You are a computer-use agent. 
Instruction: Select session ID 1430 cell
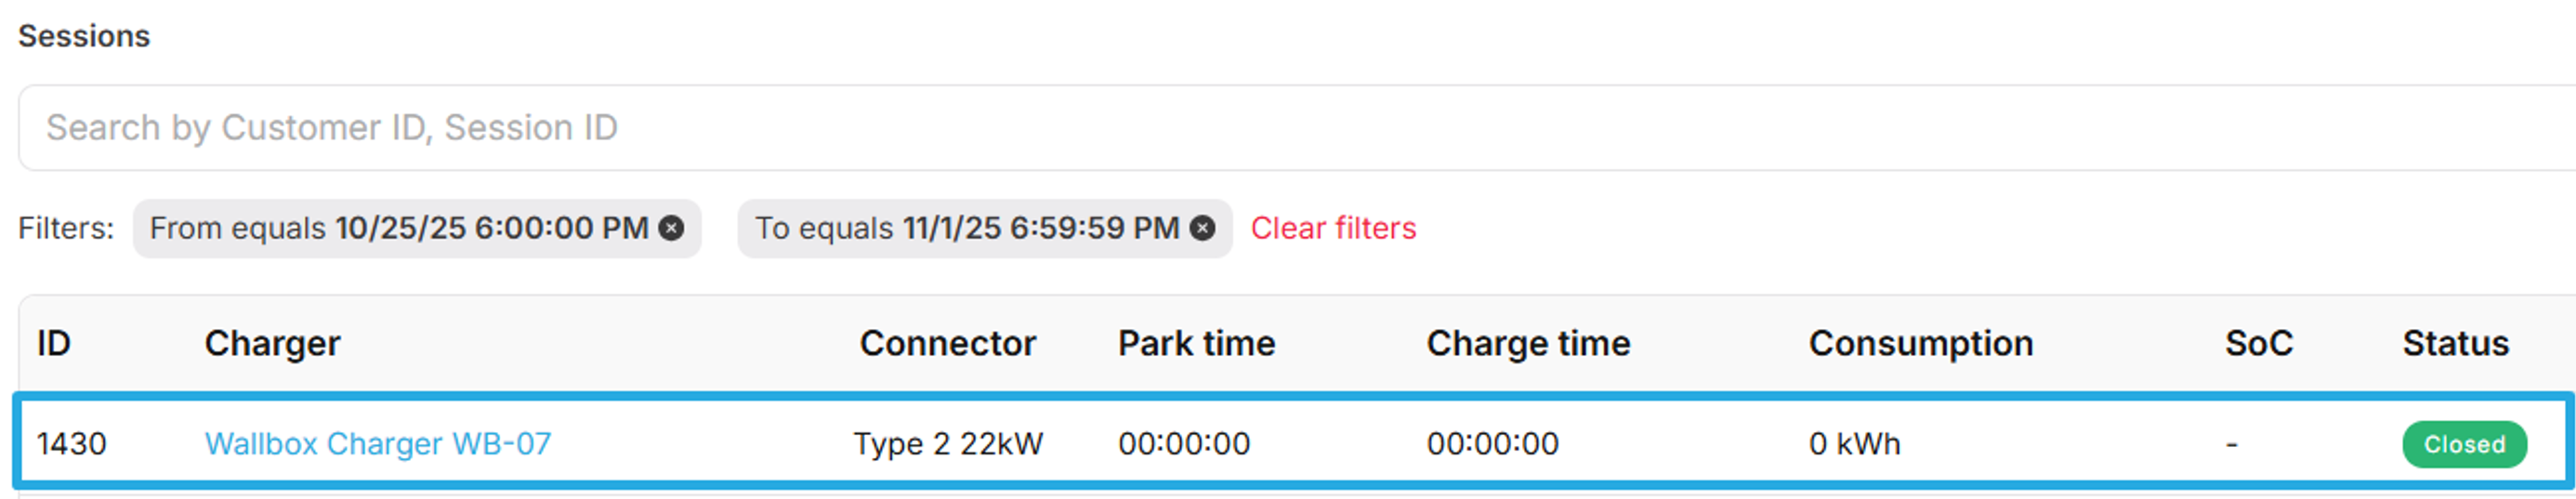tap(72, 444)
